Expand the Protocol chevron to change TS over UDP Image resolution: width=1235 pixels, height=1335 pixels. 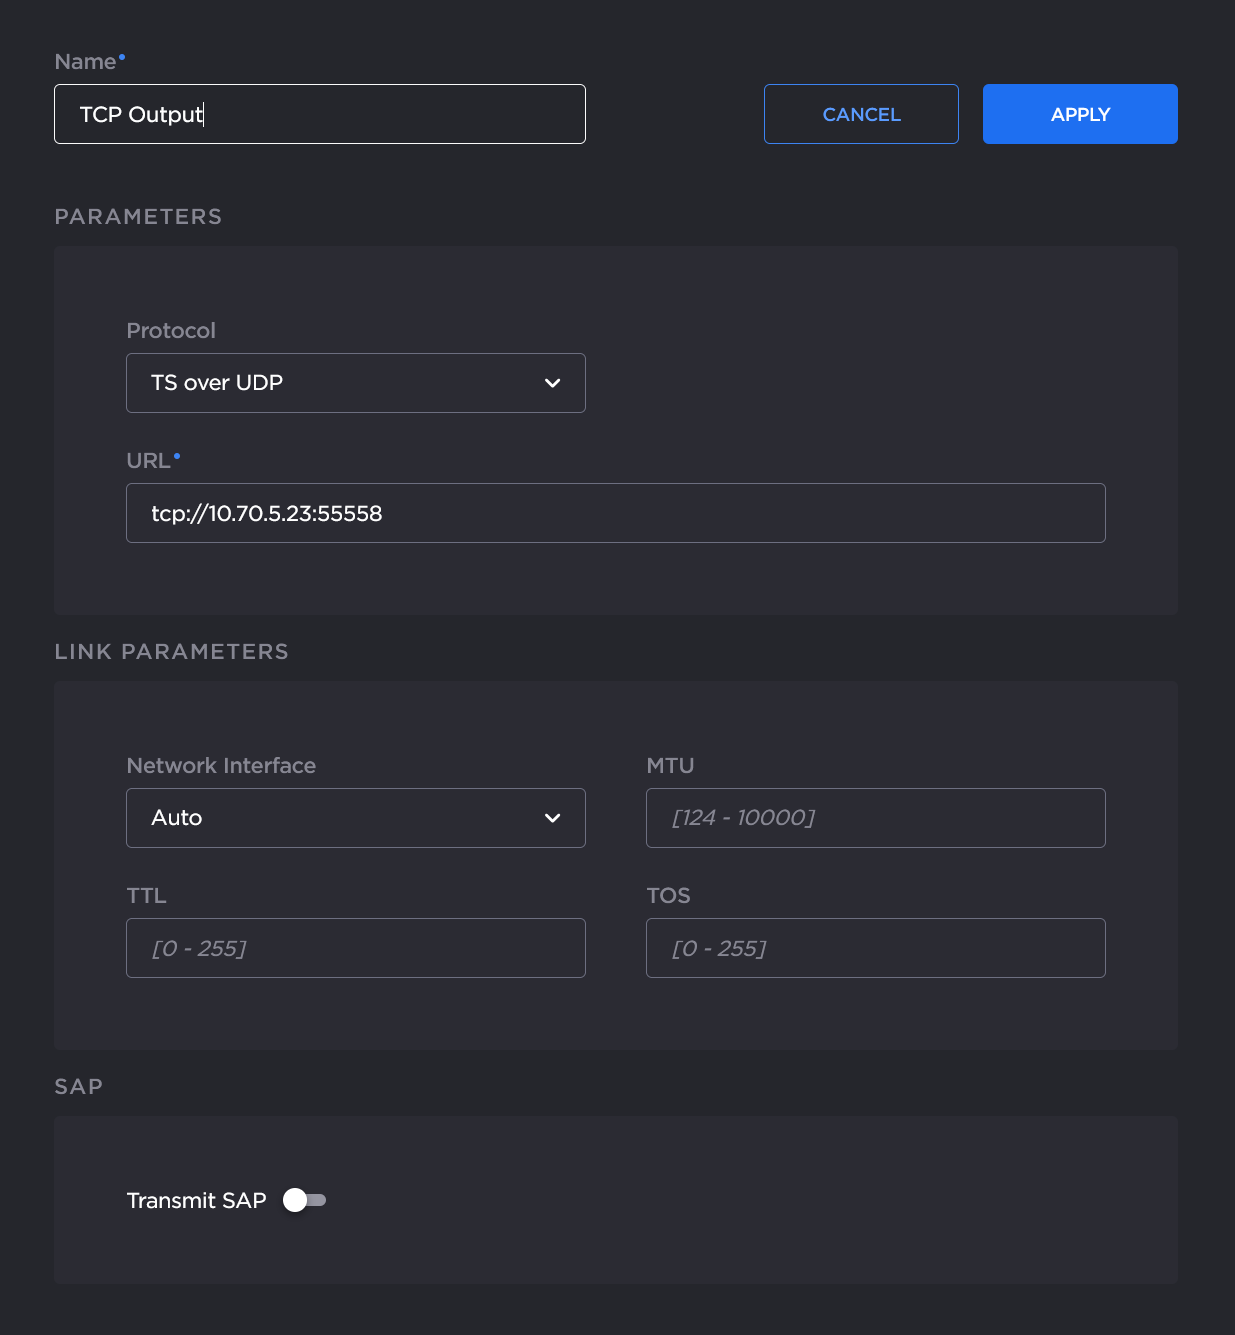pos(552,383)
